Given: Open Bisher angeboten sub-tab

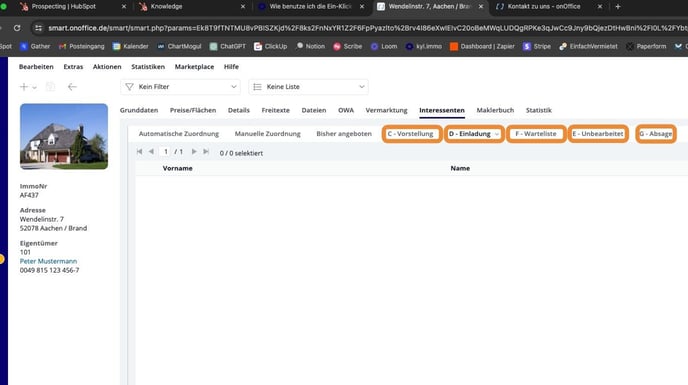Looking at the screenshot, I should click(344, 134).
